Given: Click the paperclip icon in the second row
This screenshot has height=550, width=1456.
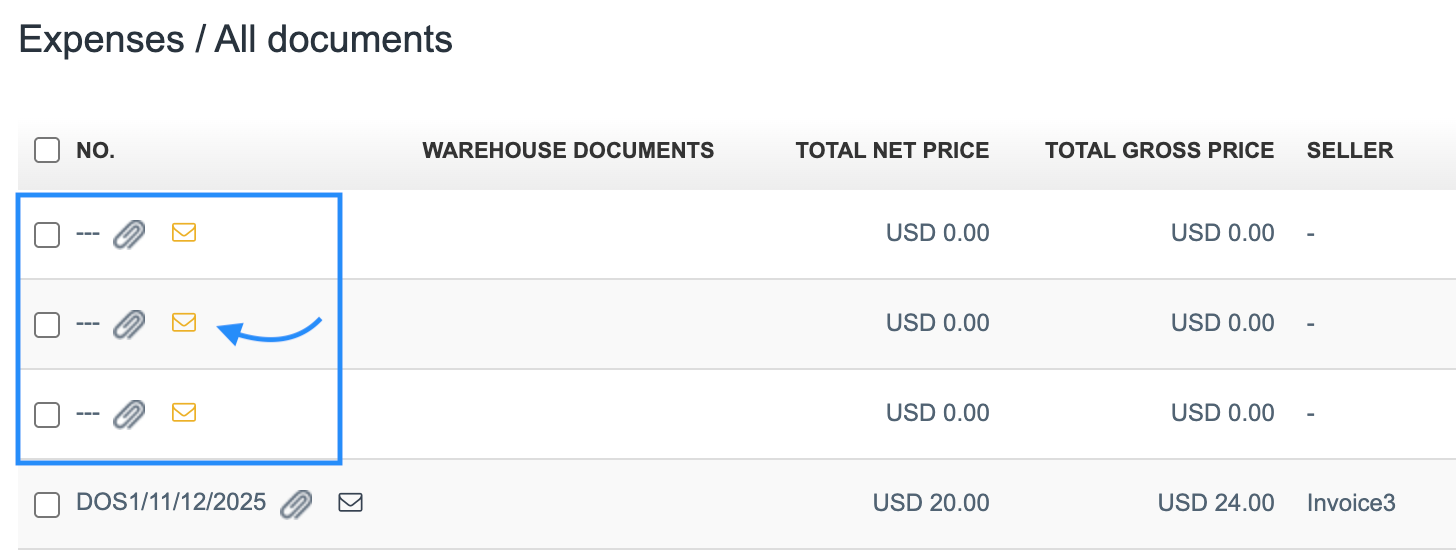Looking at the screenshot, I should coord(129,324).
